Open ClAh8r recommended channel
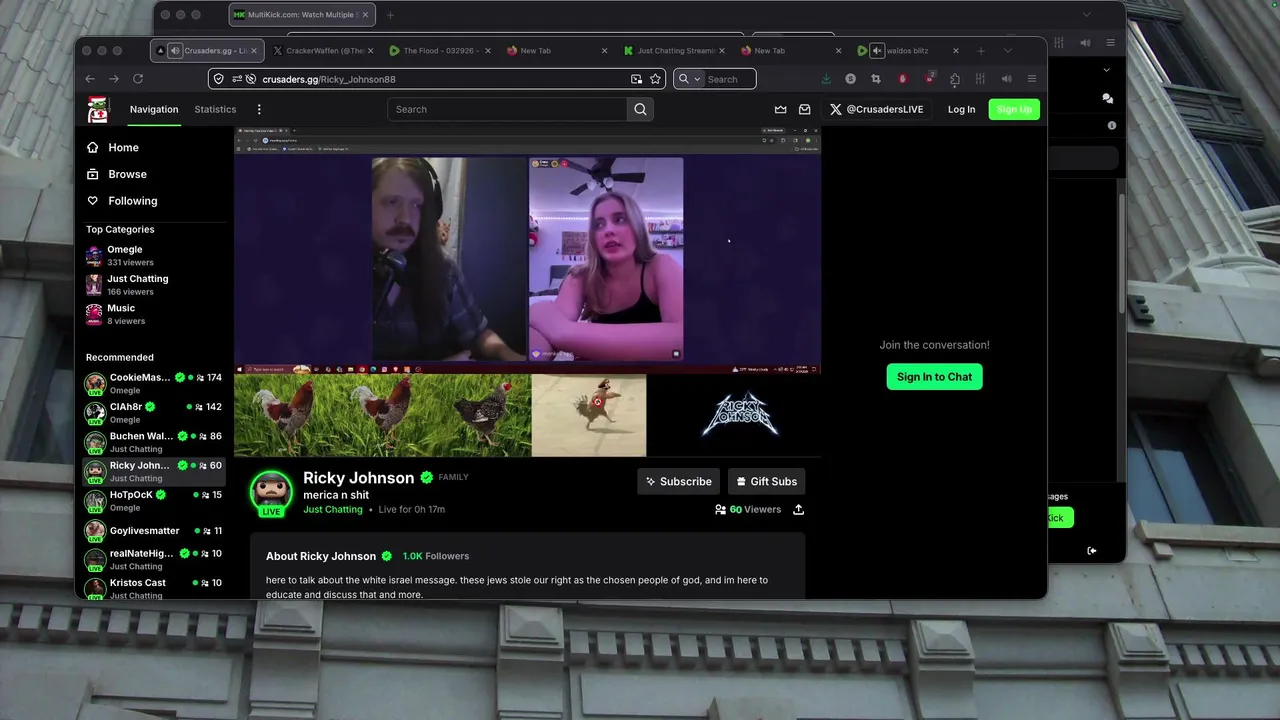The image size is (1280, 720). (x=154, y=413)
